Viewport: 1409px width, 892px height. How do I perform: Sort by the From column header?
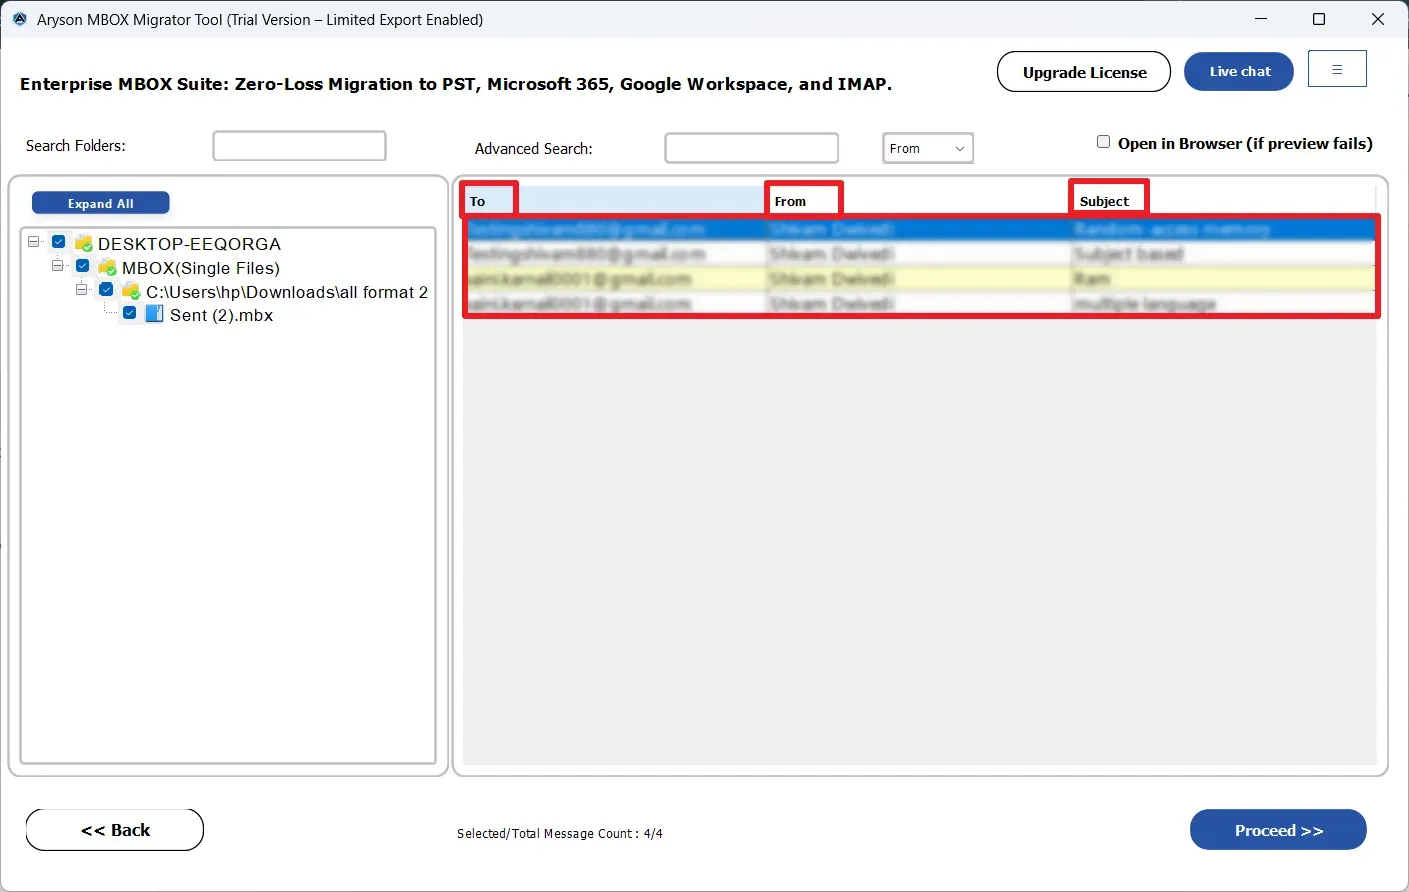(916, 200)
